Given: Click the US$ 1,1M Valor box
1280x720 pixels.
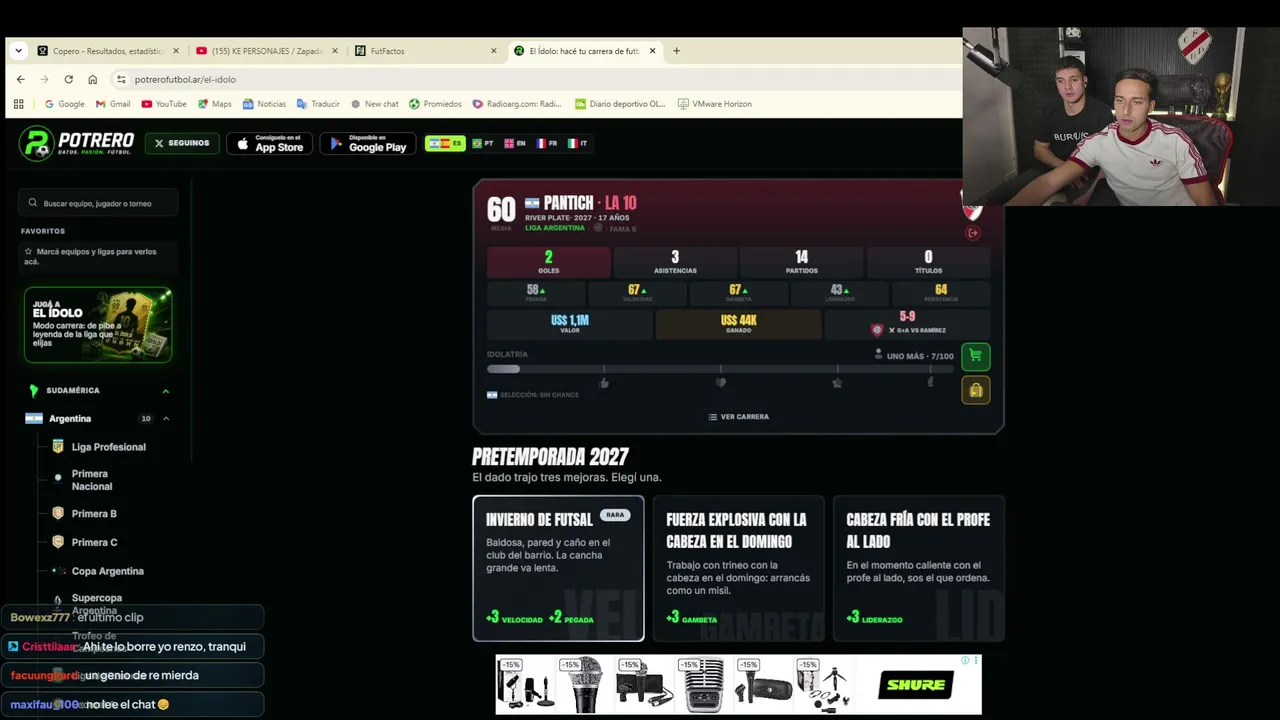Looking at the screenshot, I should point(569,324).
